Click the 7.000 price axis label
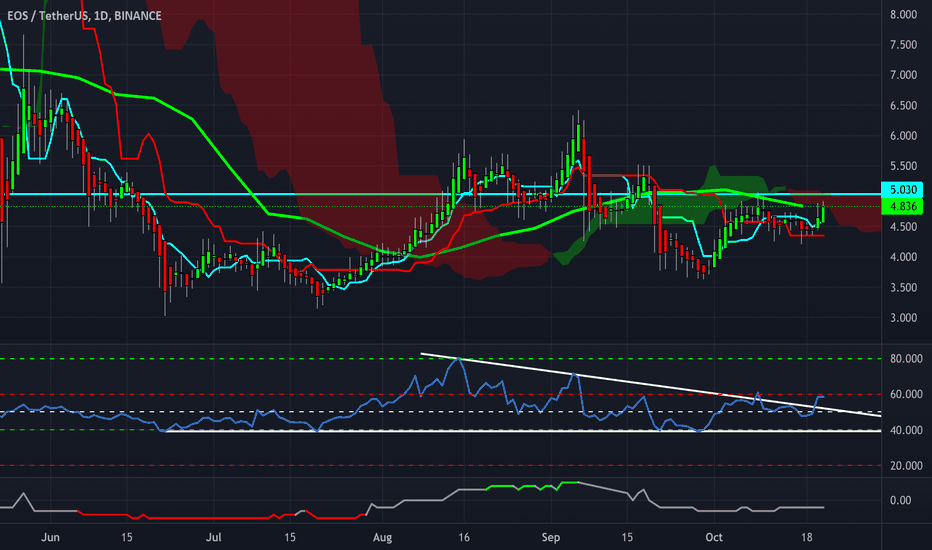This screenshot has height=550, width=932. pyautogui.click(x=903, y=75)
